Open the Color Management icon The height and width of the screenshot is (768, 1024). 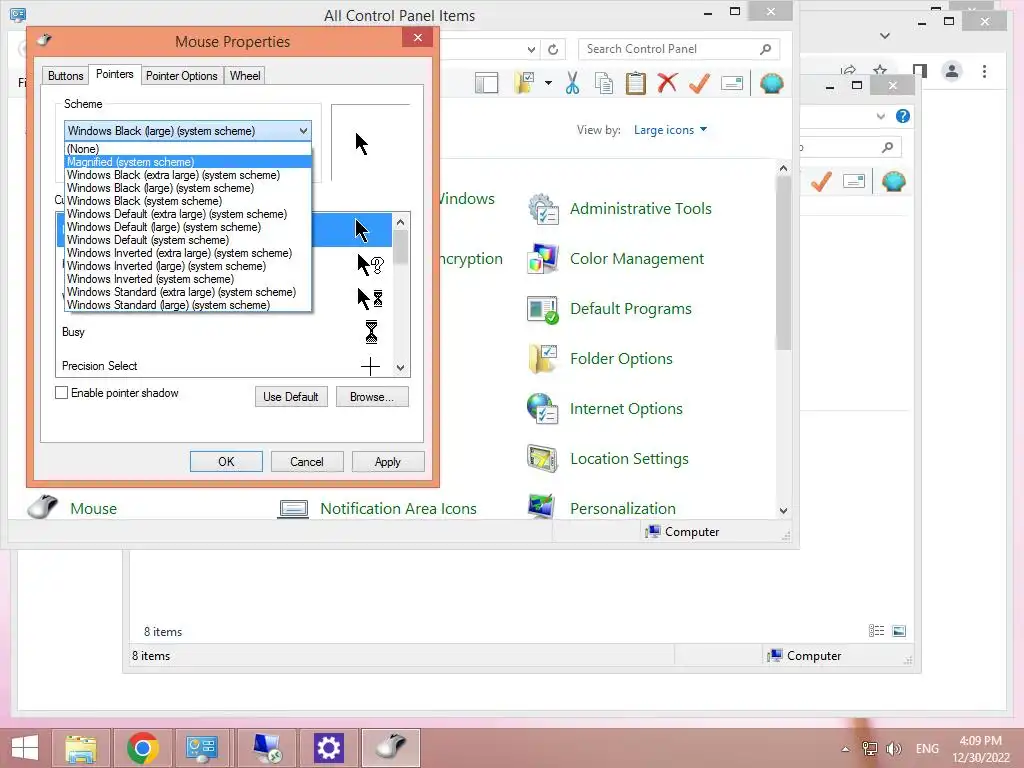click(543, 259)
